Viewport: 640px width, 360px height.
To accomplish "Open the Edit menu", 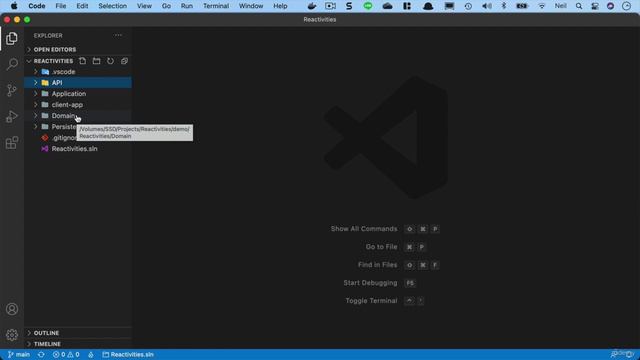I will click(x=82, y=6).
